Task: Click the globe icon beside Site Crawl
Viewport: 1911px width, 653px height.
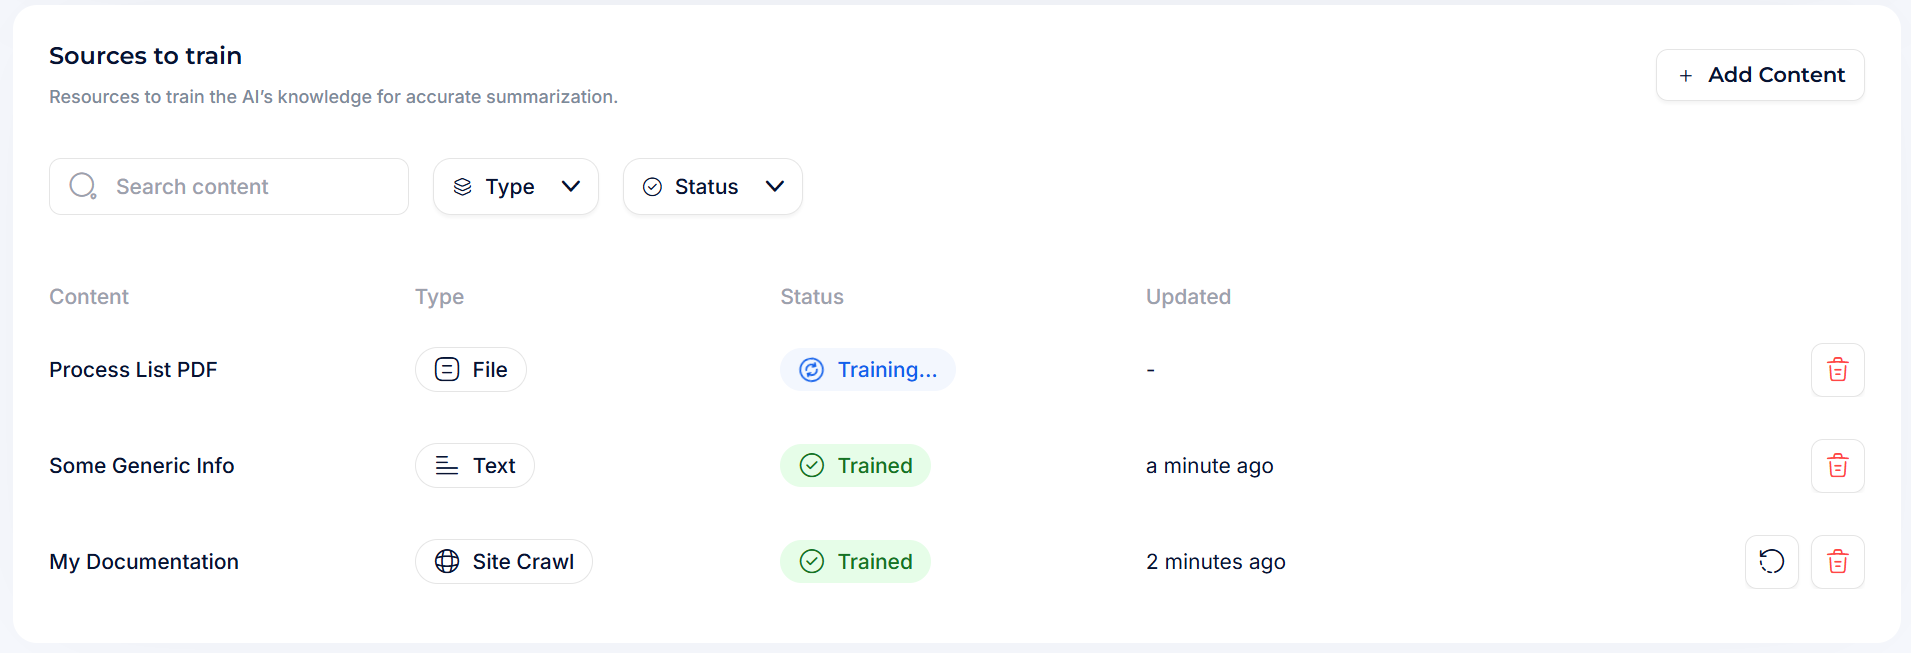Action: [447, 562]
